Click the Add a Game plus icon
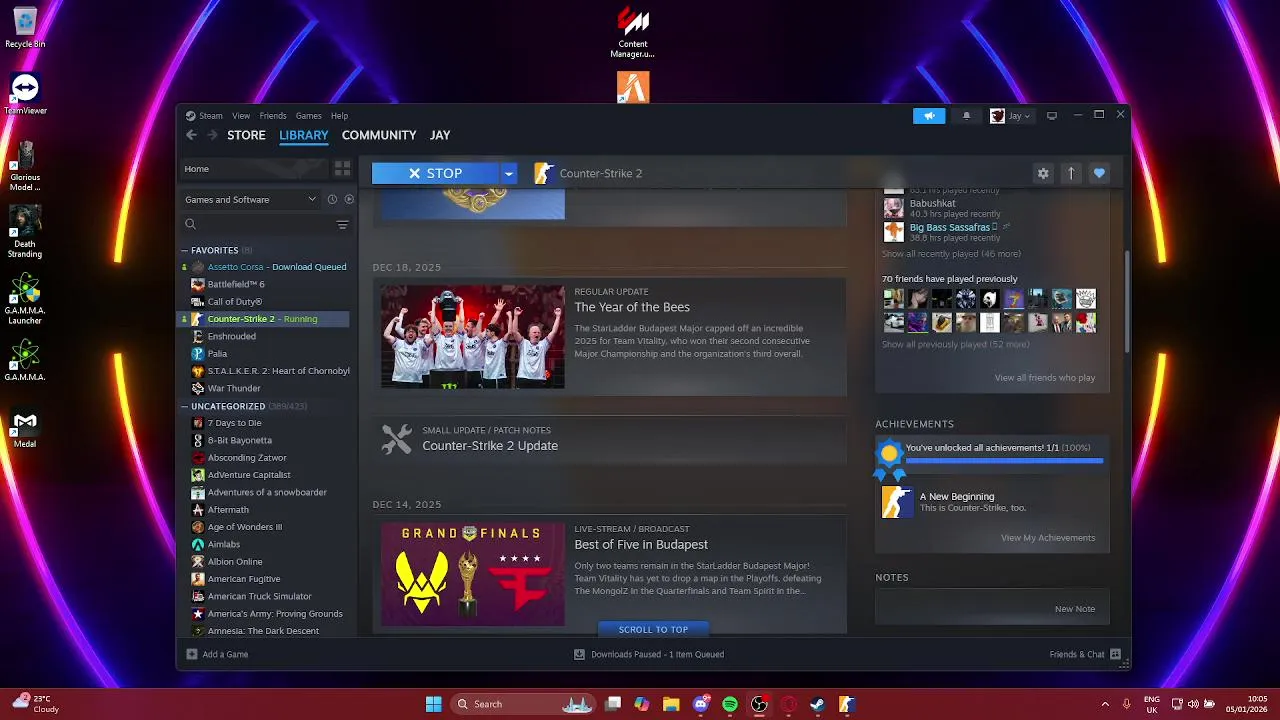The height and width of the screenshot is (720, 1280). tap(192, 654)
